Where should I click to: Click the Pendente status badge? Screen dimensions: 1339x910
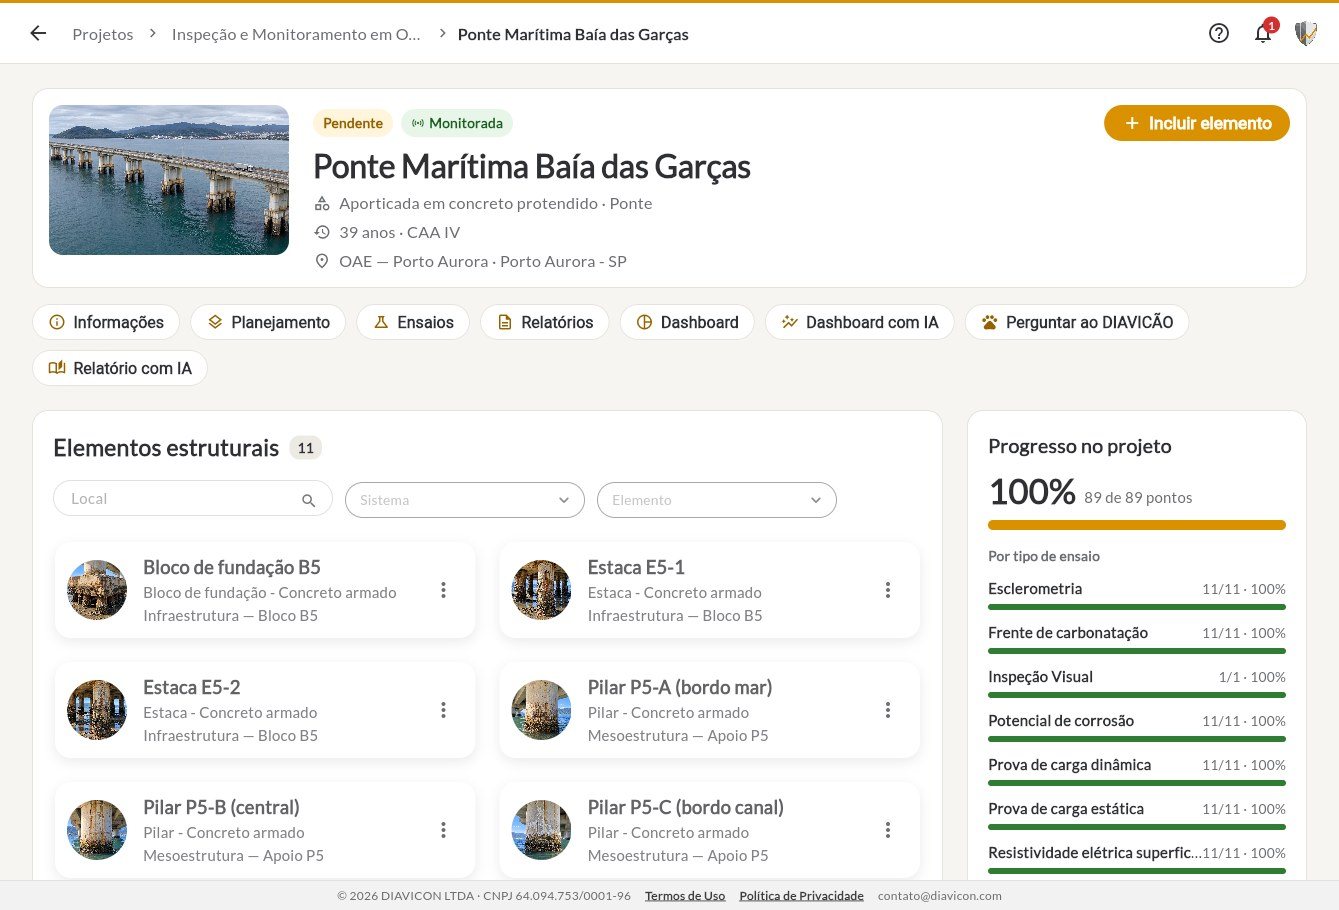[x=353, y=123]
